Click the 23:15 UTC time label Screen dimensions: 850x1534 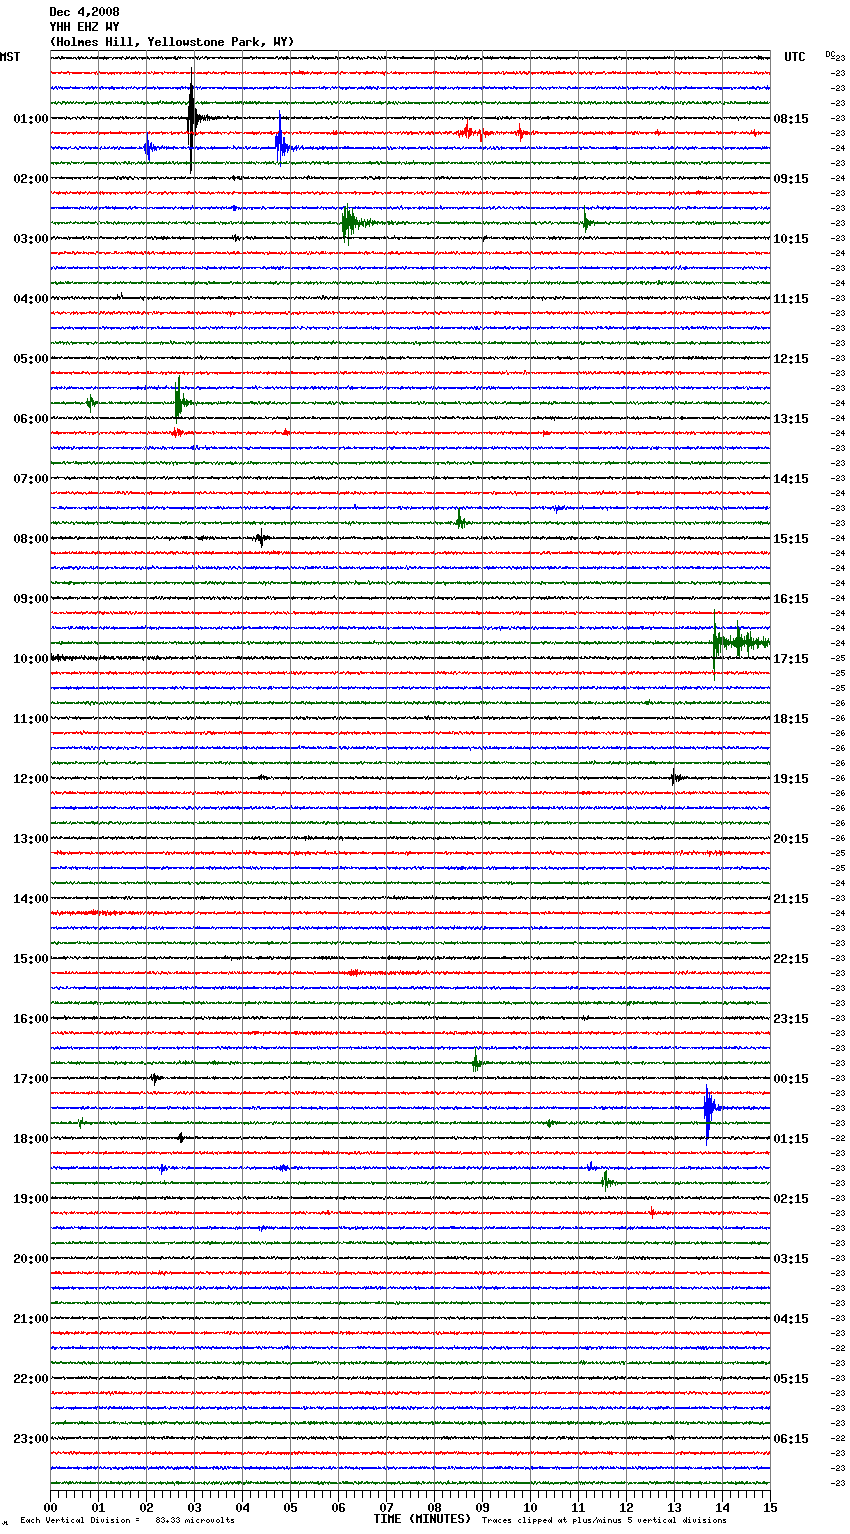(x=791, y=1019)
